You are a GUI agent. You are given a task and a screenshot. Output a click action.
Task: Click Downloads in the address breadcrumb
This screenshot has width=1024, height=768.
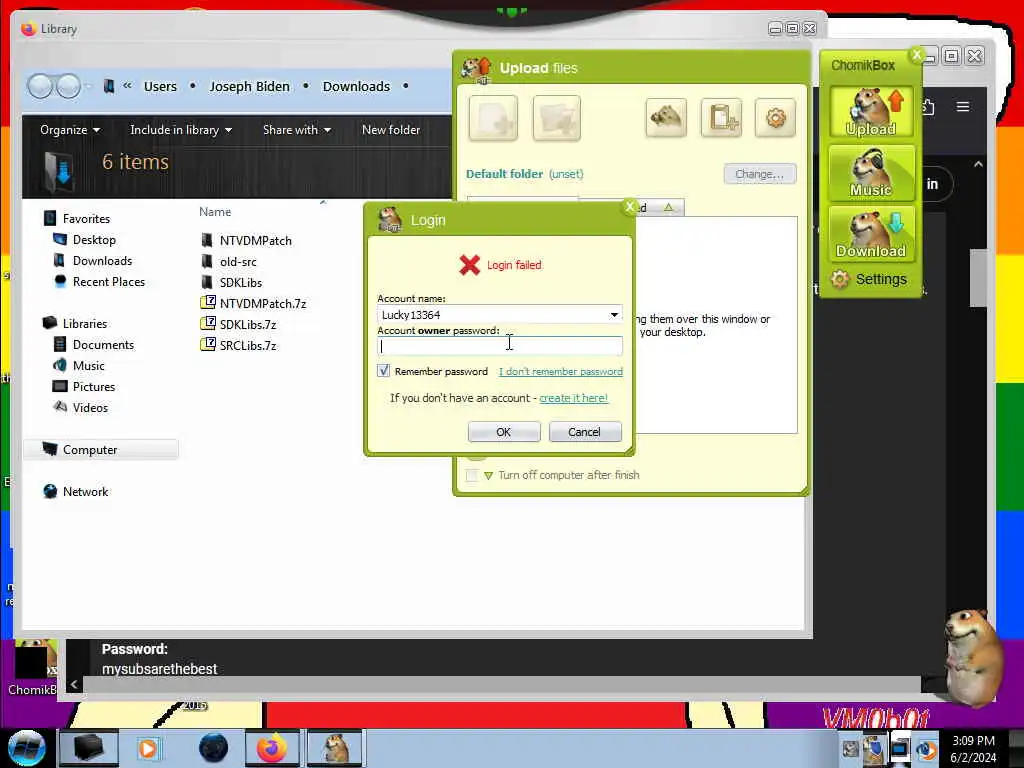point(356,86)
